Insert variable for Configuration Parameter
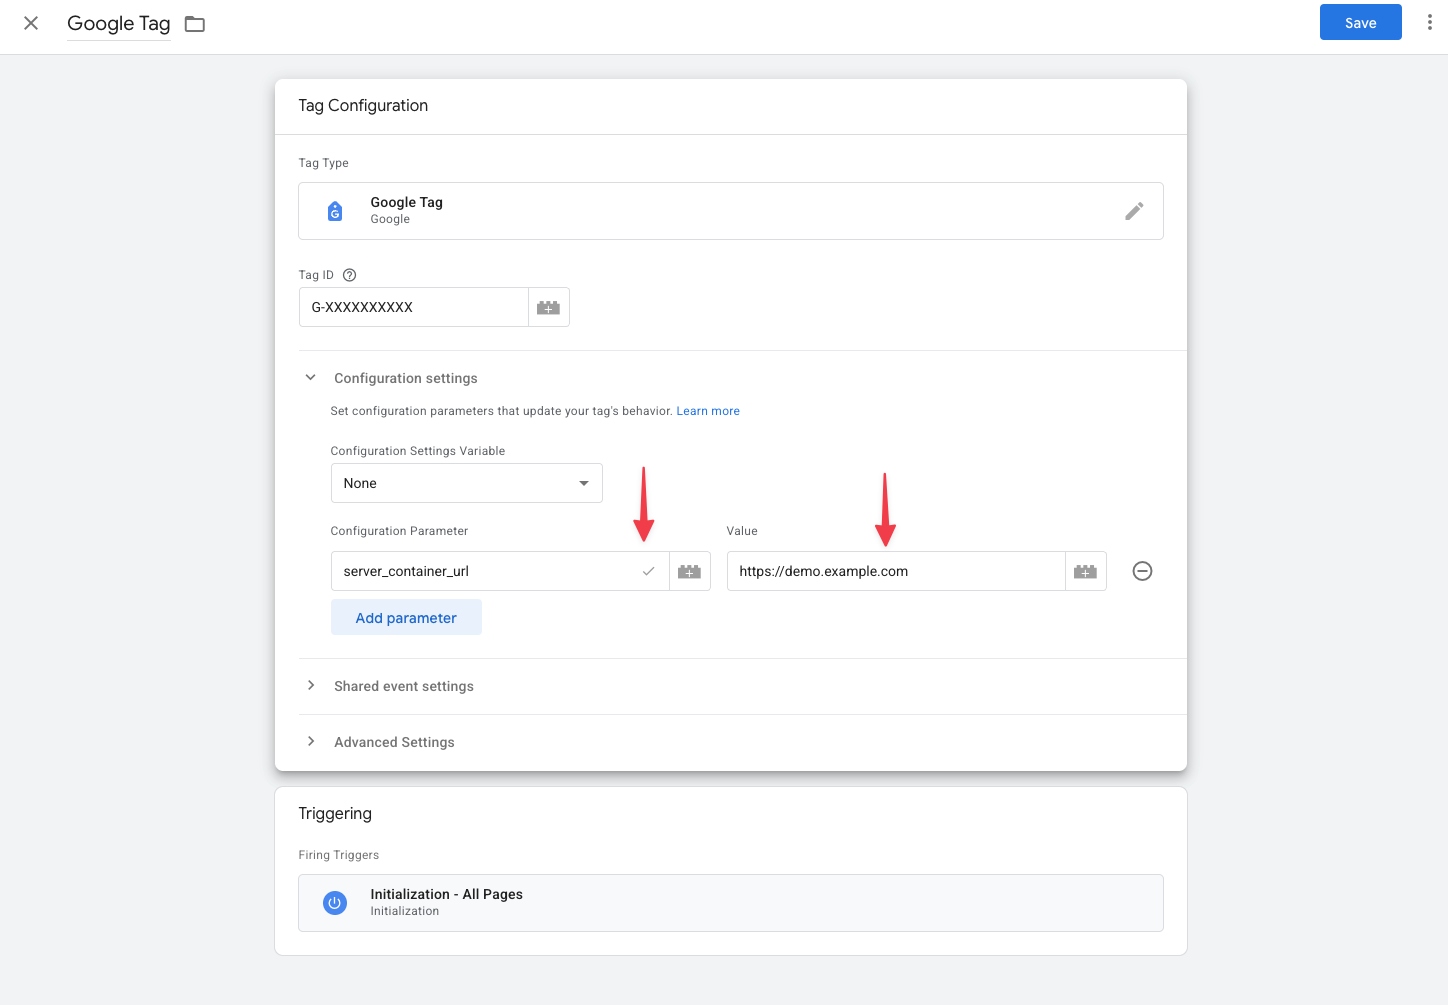The height and width of the screenshot is (1005, 1448). (x=690, y=571)
